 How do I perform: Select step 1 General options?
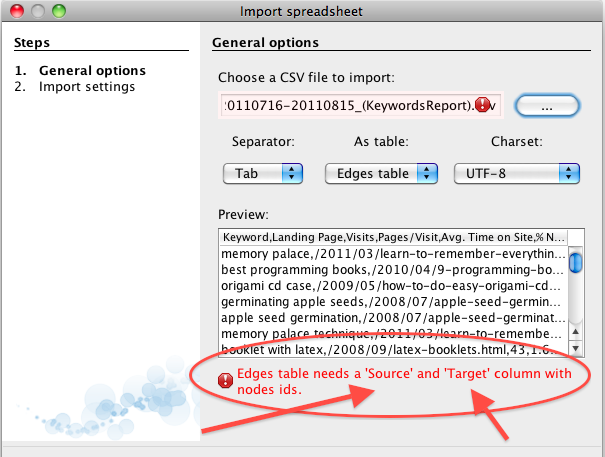pyautogui.click(x=80, y=70)
